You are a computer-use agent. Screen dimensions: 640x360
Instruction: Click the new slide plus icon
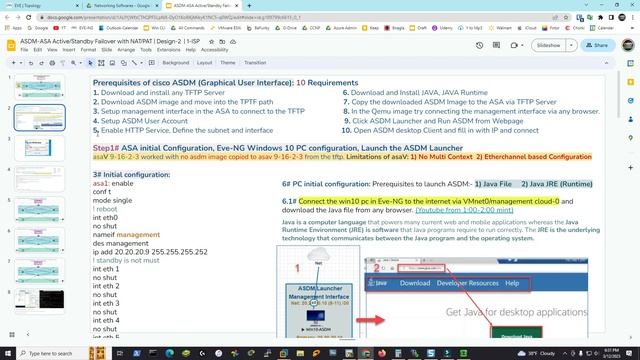click(x=13, y=63)
